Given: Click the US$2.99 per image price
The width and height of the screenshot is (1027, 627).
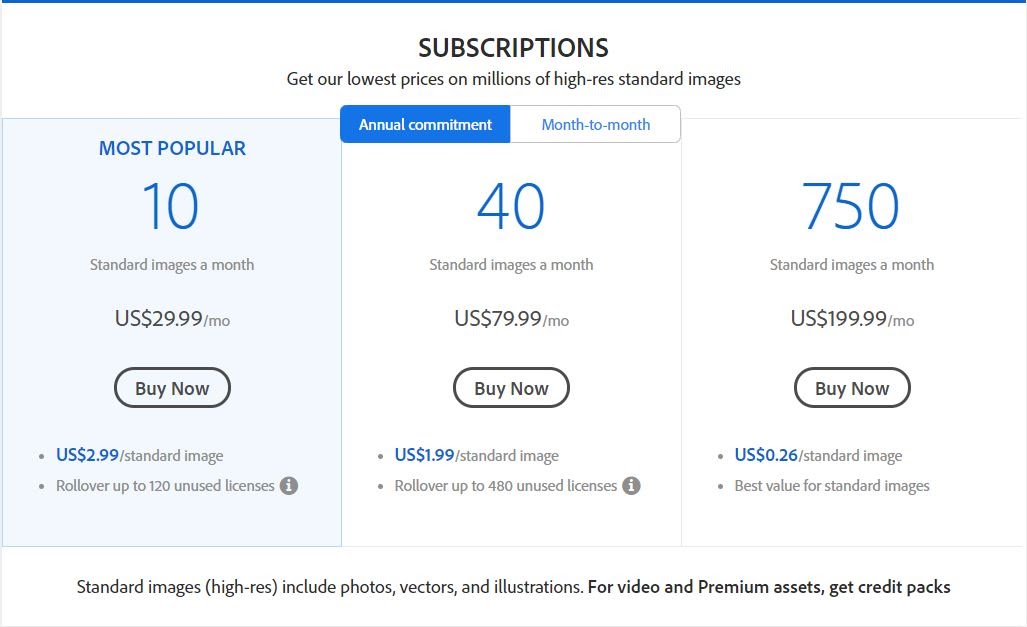Looking at the screenshot, I should (87, 455).
